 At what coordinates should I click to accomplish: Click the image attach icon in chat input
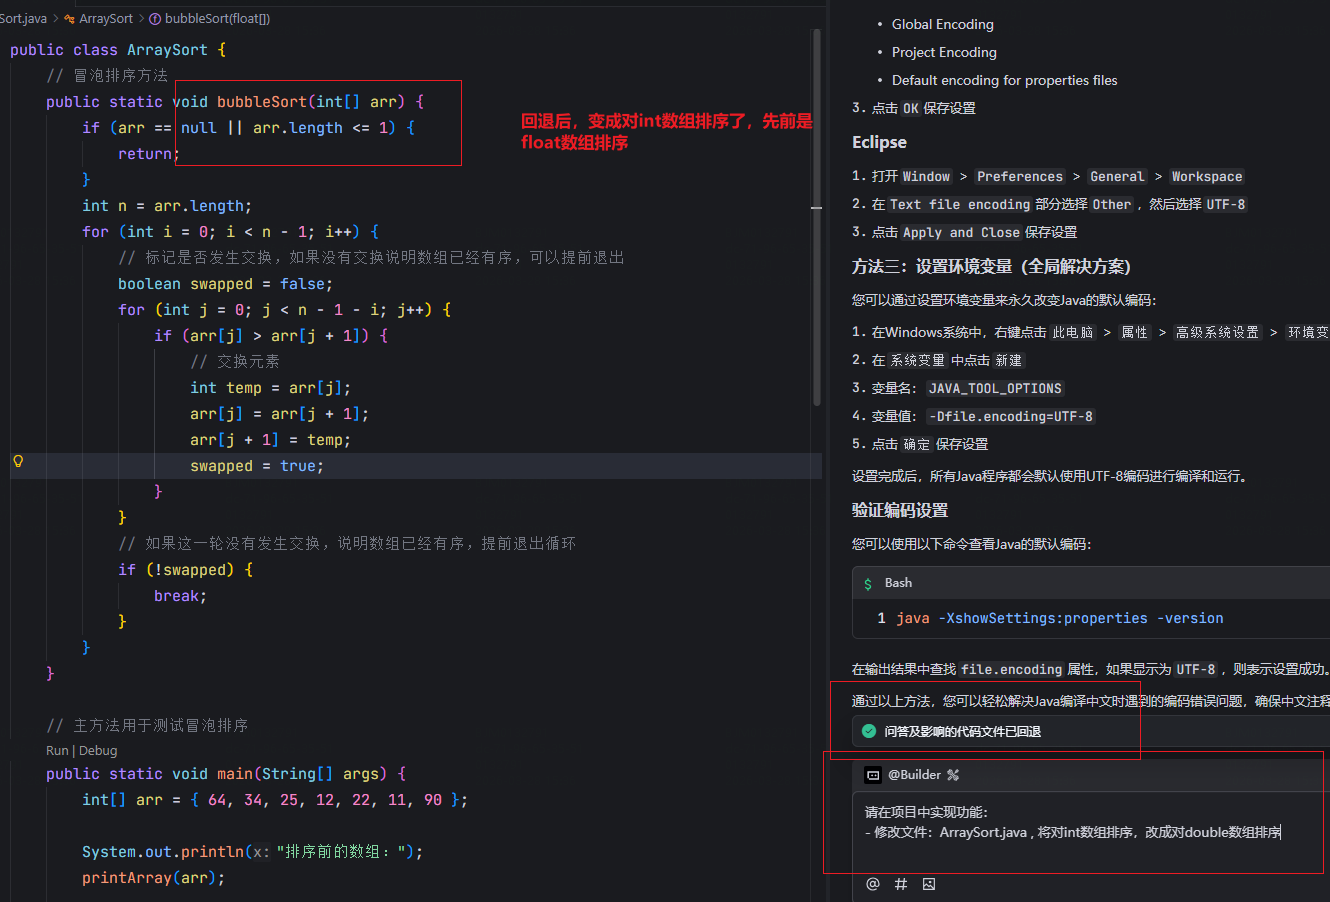929,884
